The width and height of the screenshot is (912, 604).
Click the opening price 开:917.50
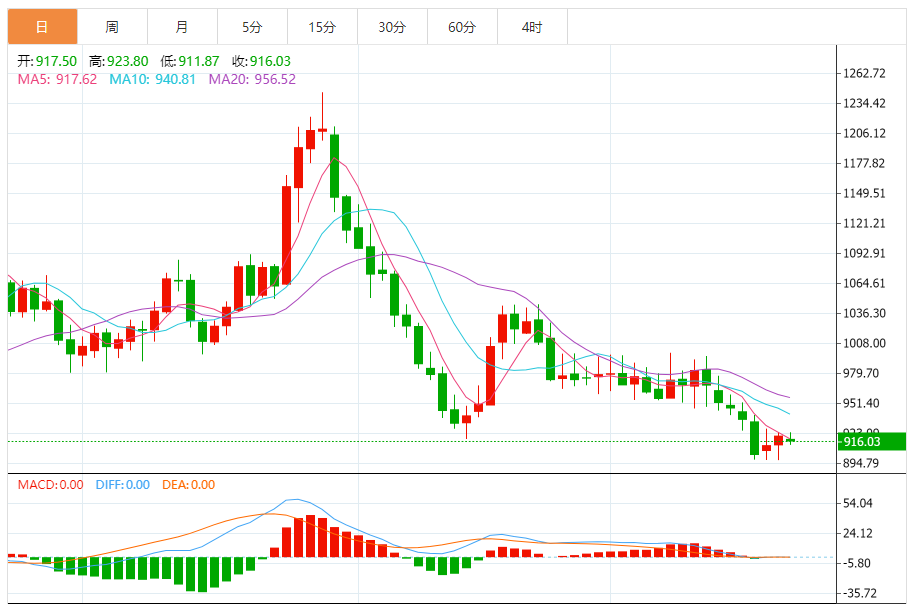point(47,61)
